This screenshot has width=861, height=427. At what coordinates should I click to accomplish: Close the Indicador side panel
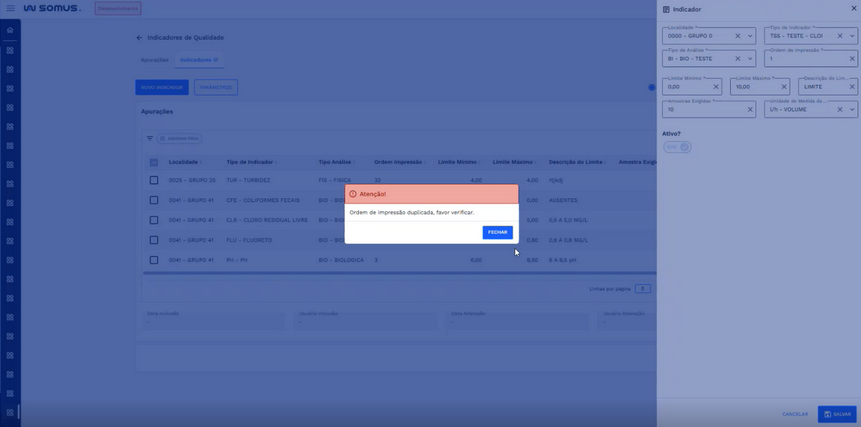tap(852, 9)
